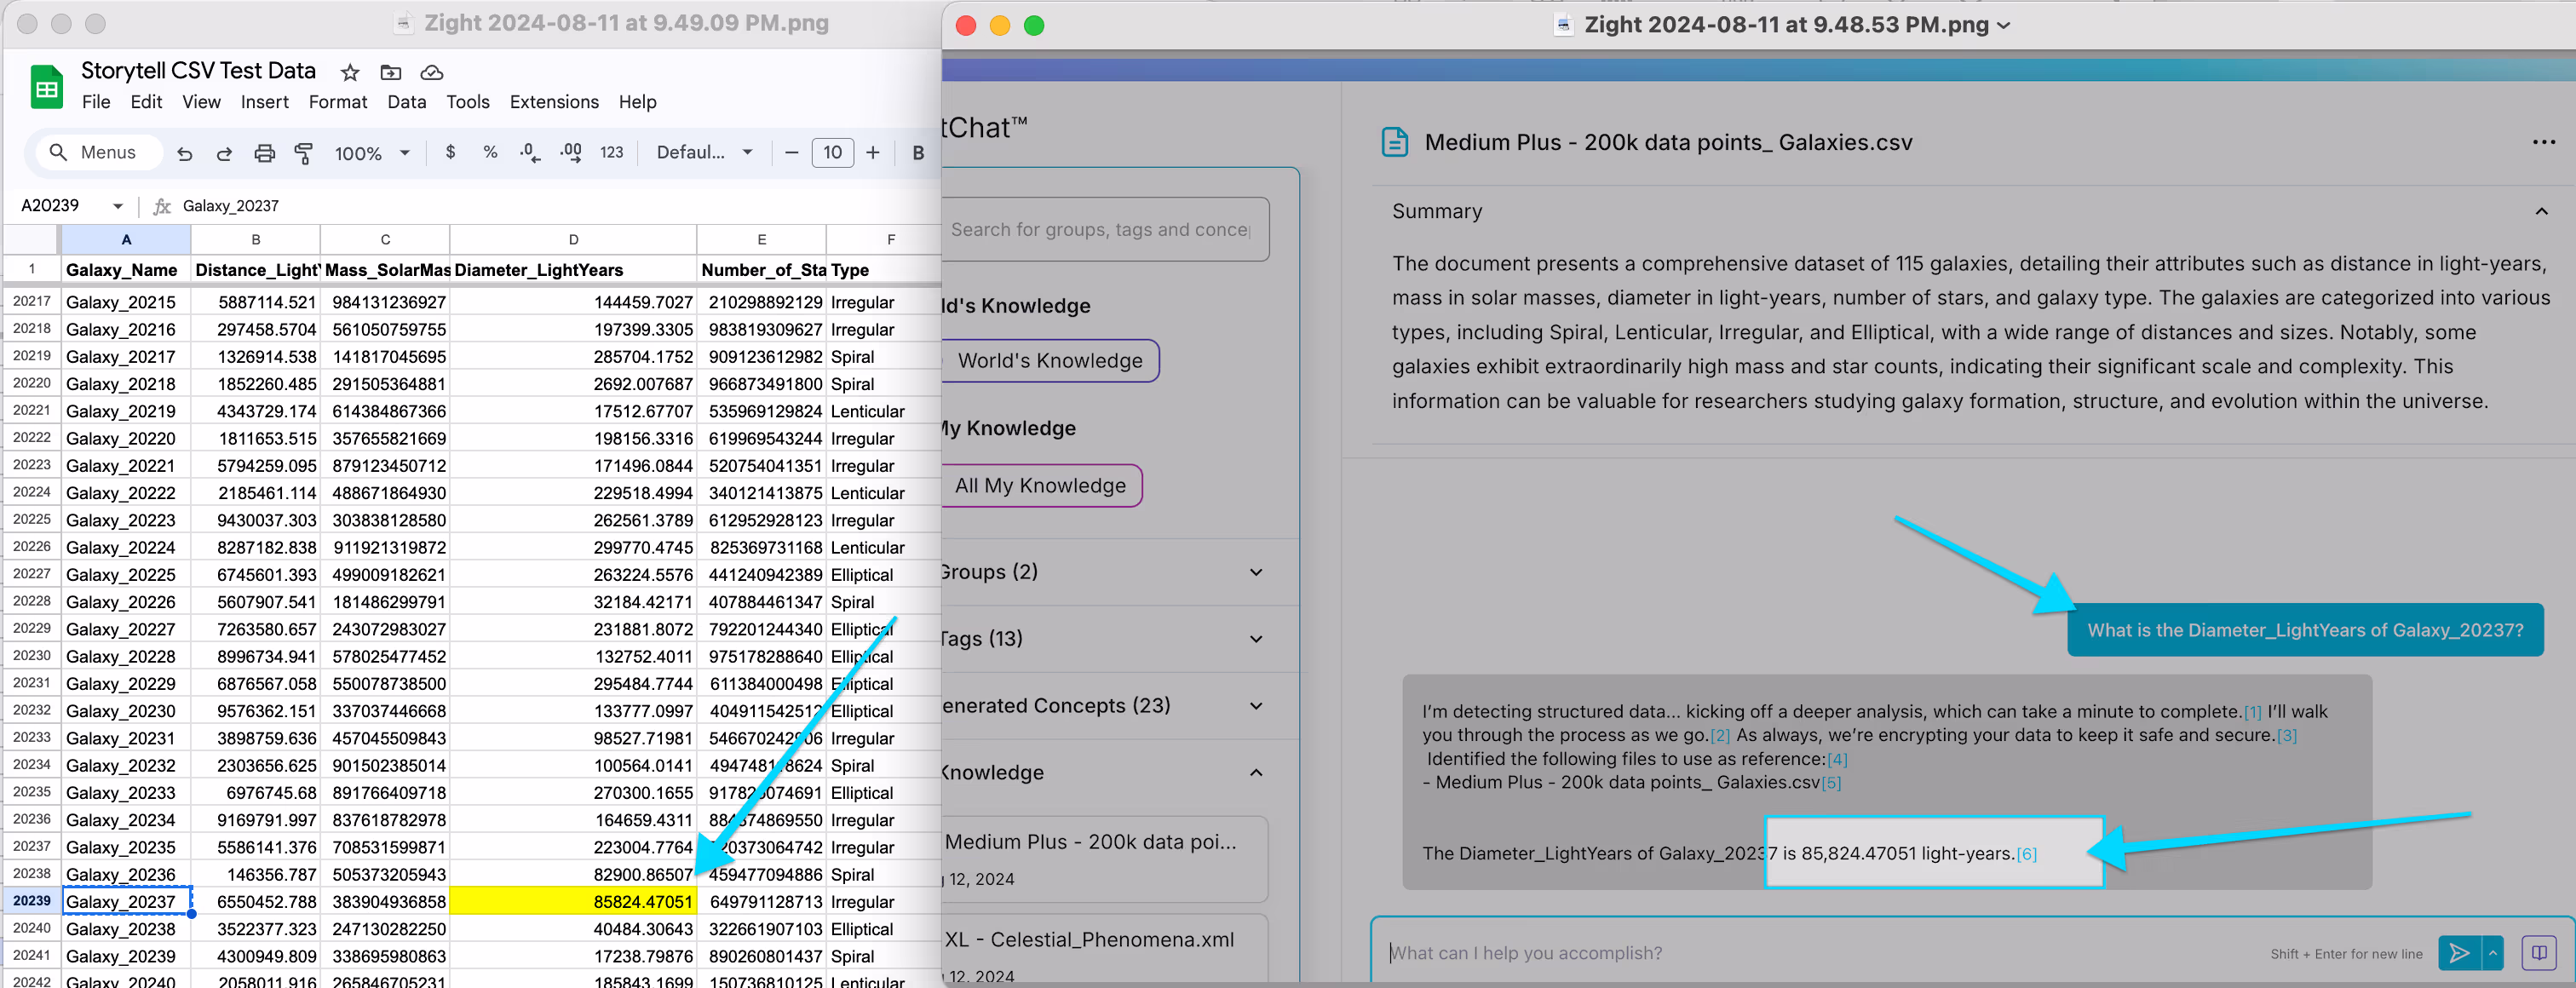Open the Data menu

pyautogui.click(x=406, y=102)
